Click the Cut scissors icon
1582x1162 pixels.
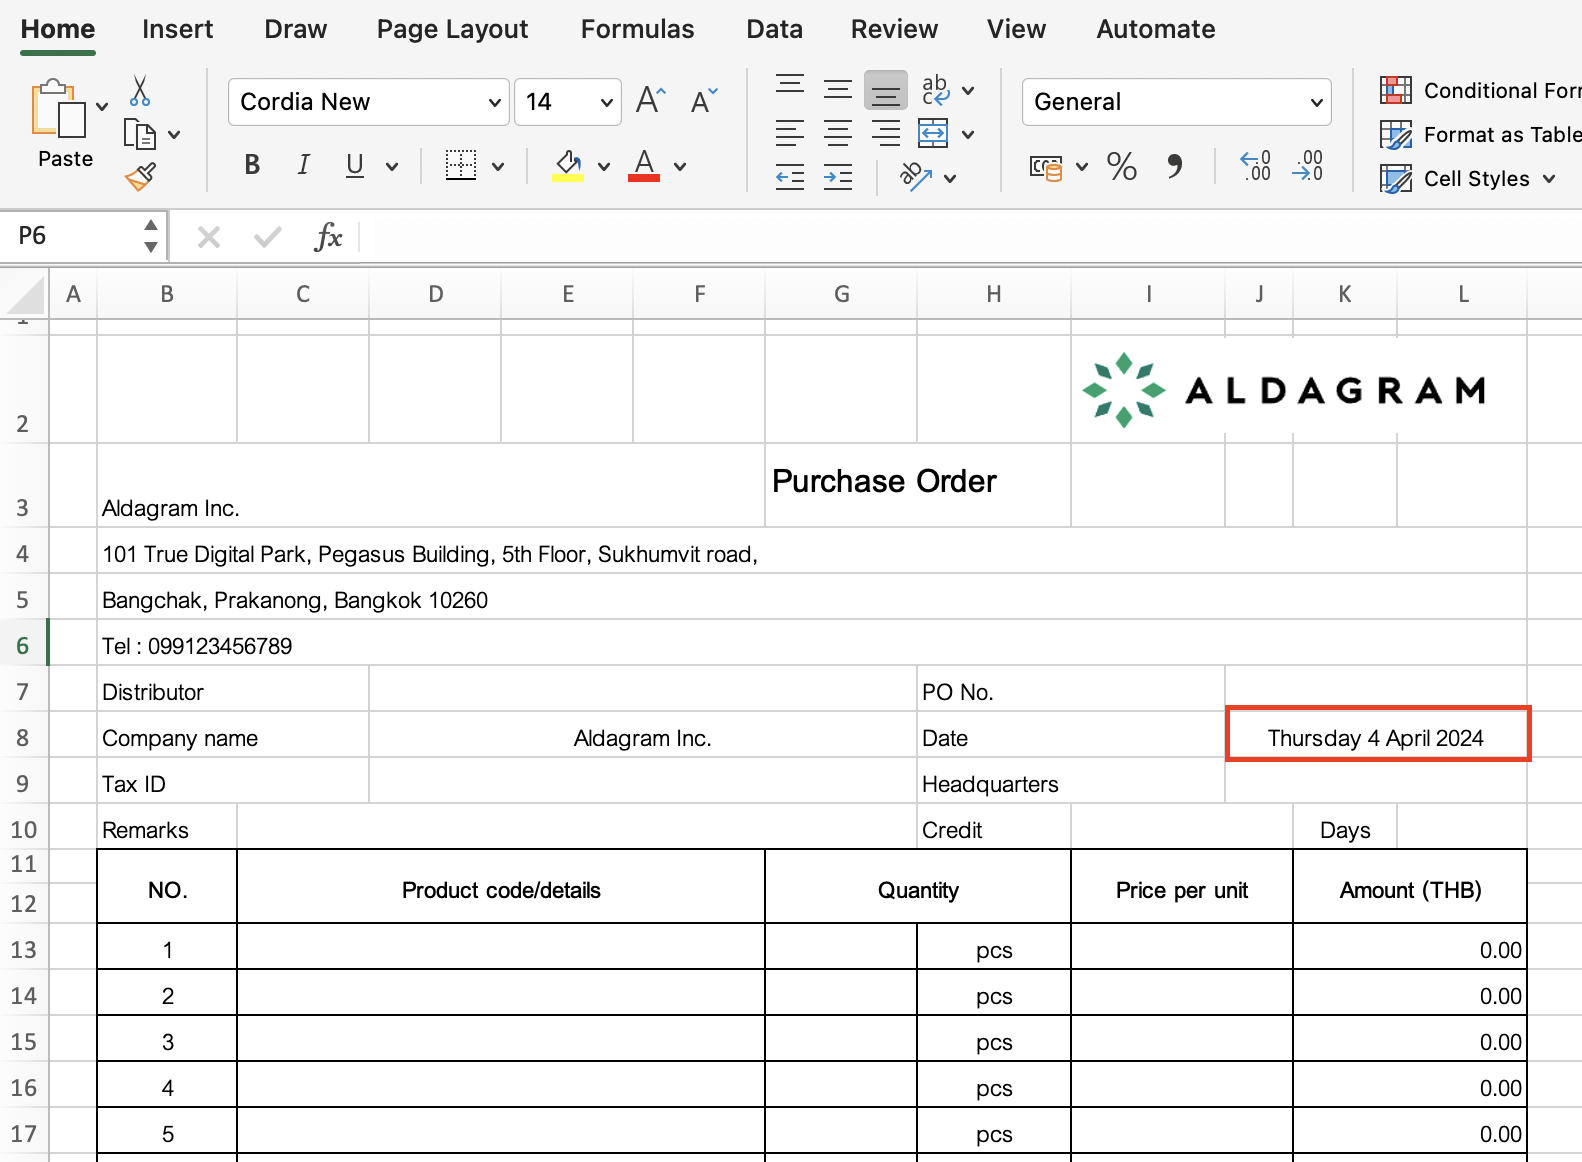[140, 91]
